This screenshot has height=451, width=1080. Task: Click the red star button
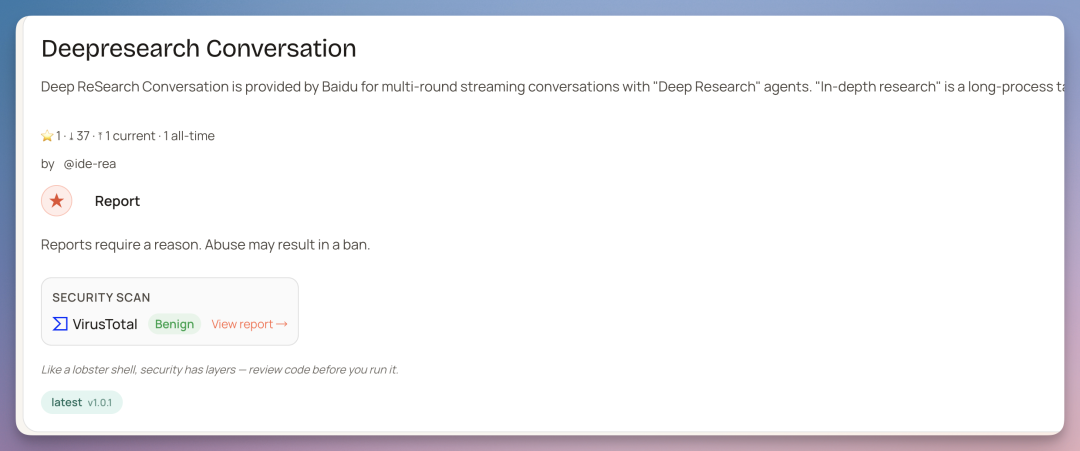[x=56, y=201]
